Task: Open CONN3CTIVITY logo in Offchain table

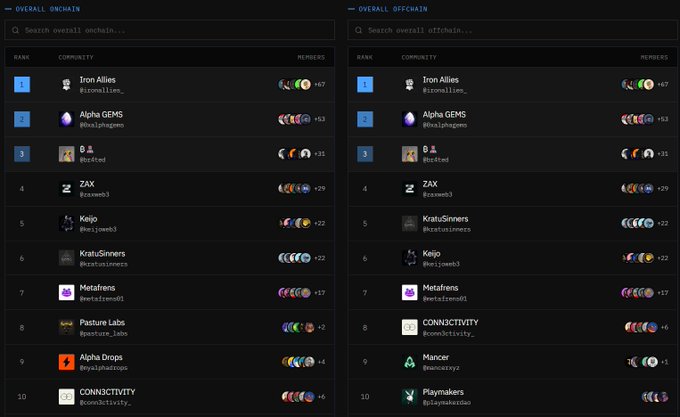Action: pos(409,327)
